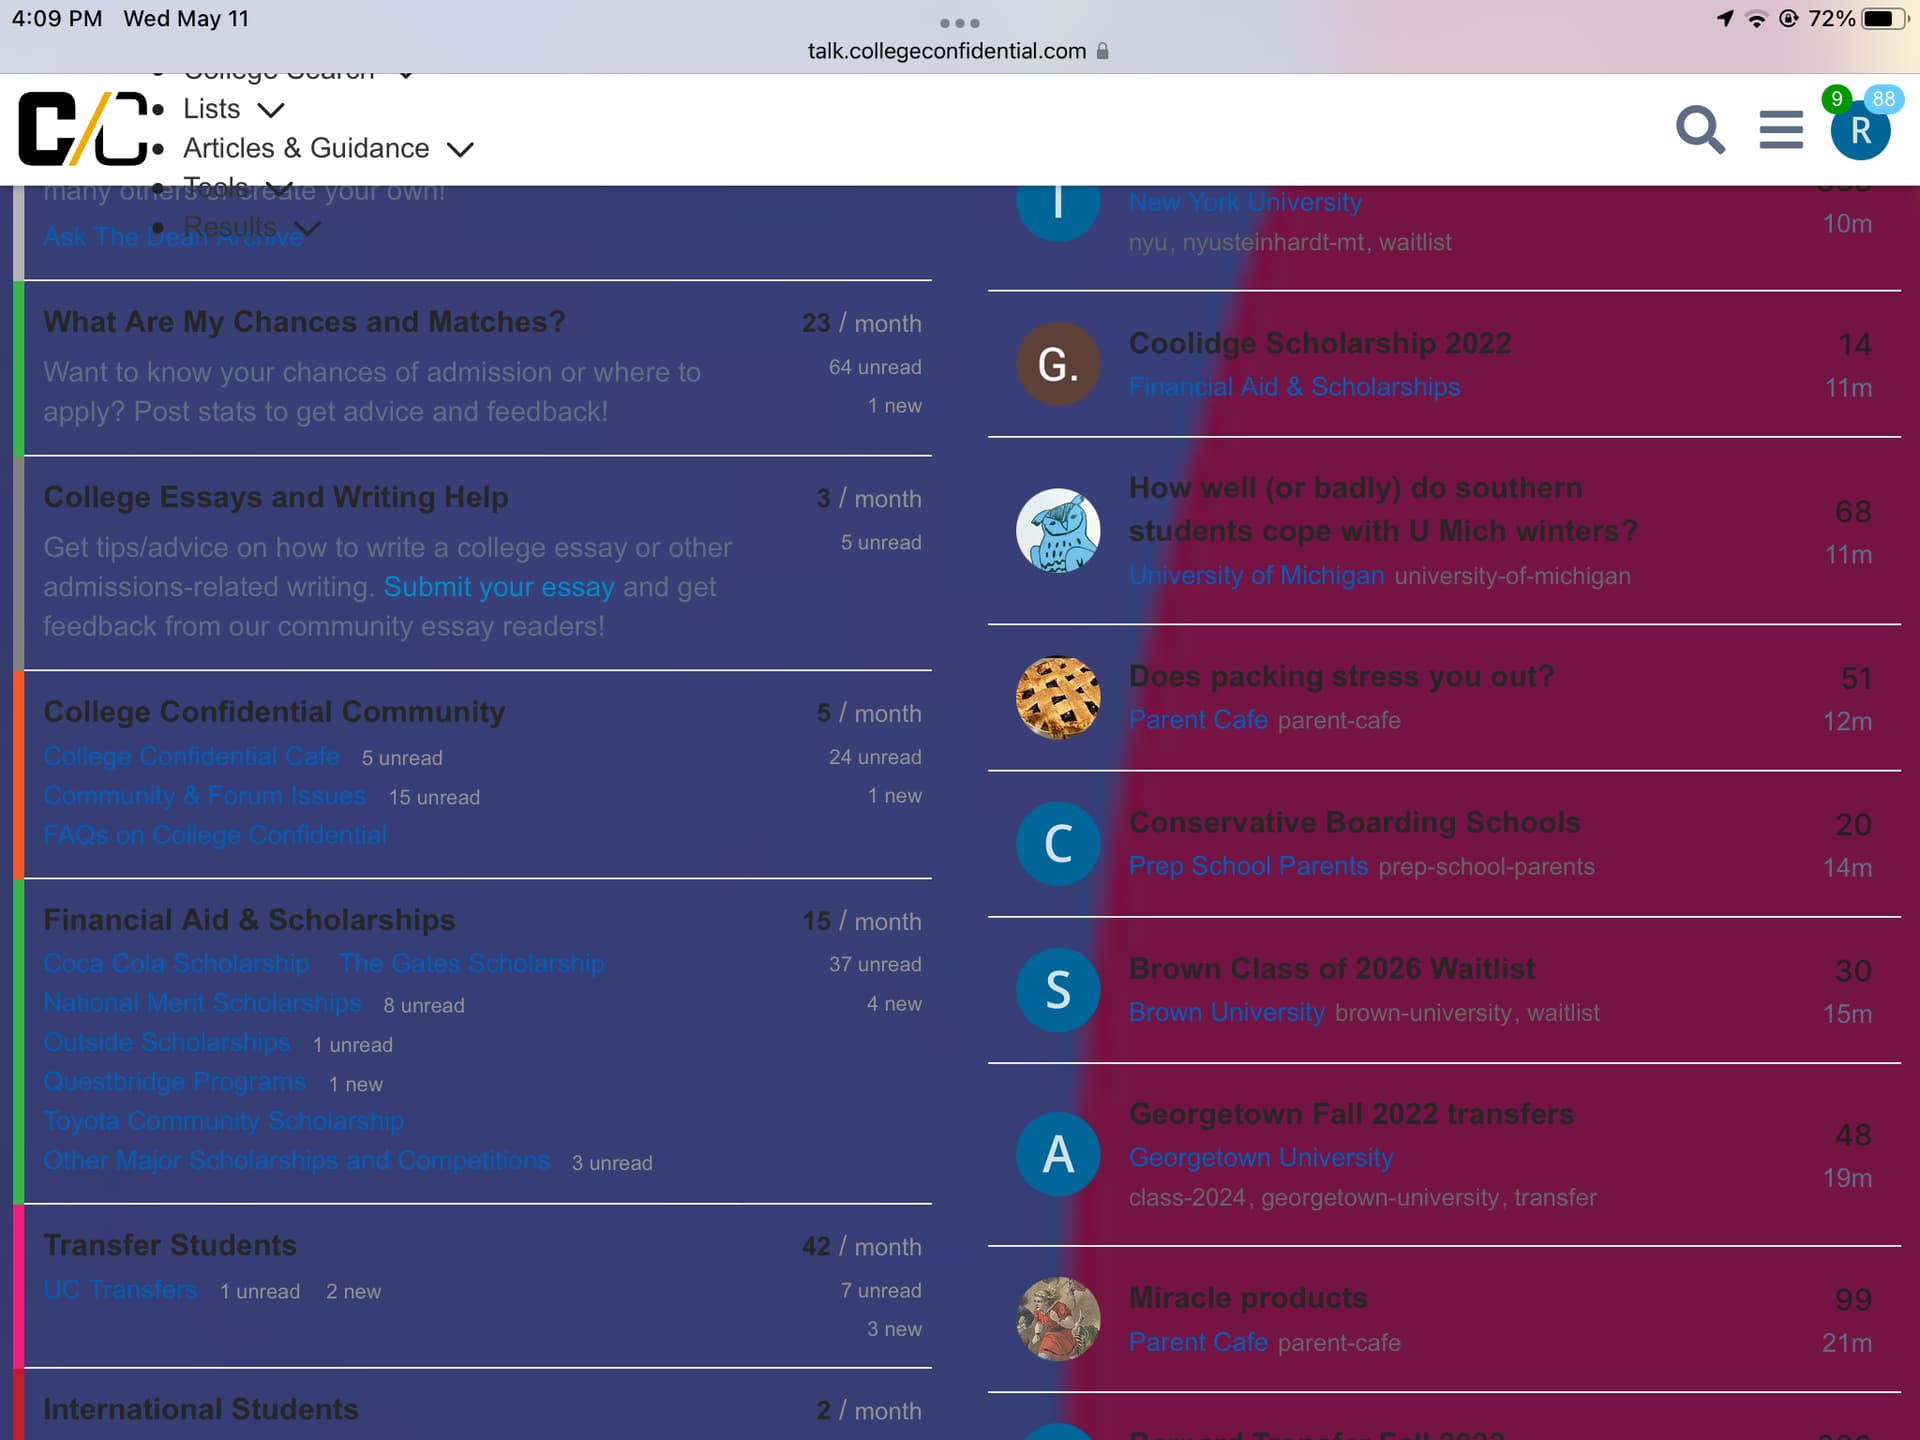Tap the Wi-Fi status icon
This screenshot has width=1920, height=1440.
pyautogui.click(x=1756, y=19)
